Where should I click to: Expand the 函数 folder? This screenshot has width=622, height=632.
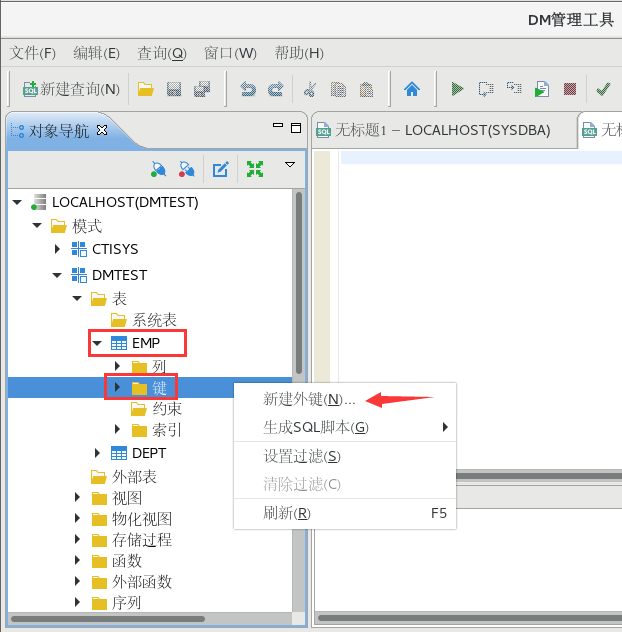77,560
